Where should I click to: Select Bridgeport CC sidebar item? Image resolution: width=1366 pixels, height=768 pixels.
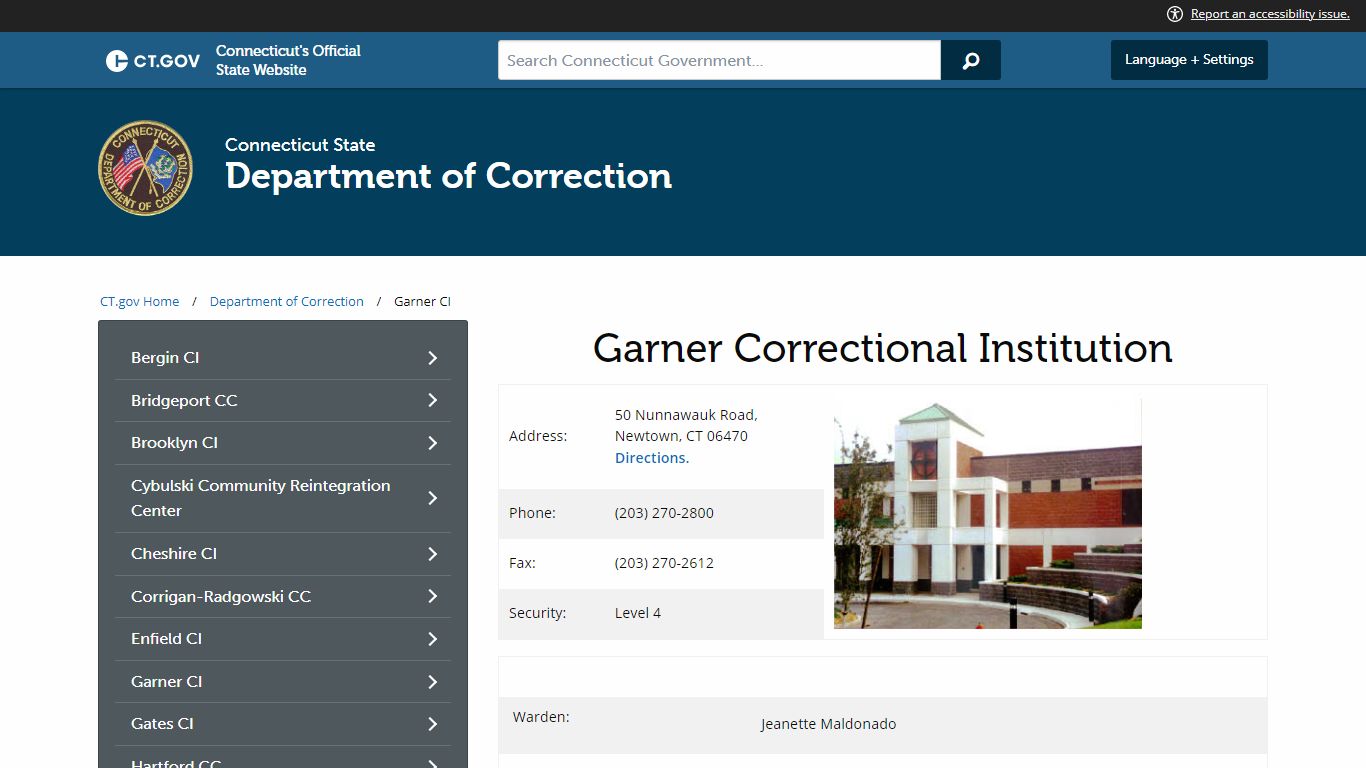(x=184, y=400)
